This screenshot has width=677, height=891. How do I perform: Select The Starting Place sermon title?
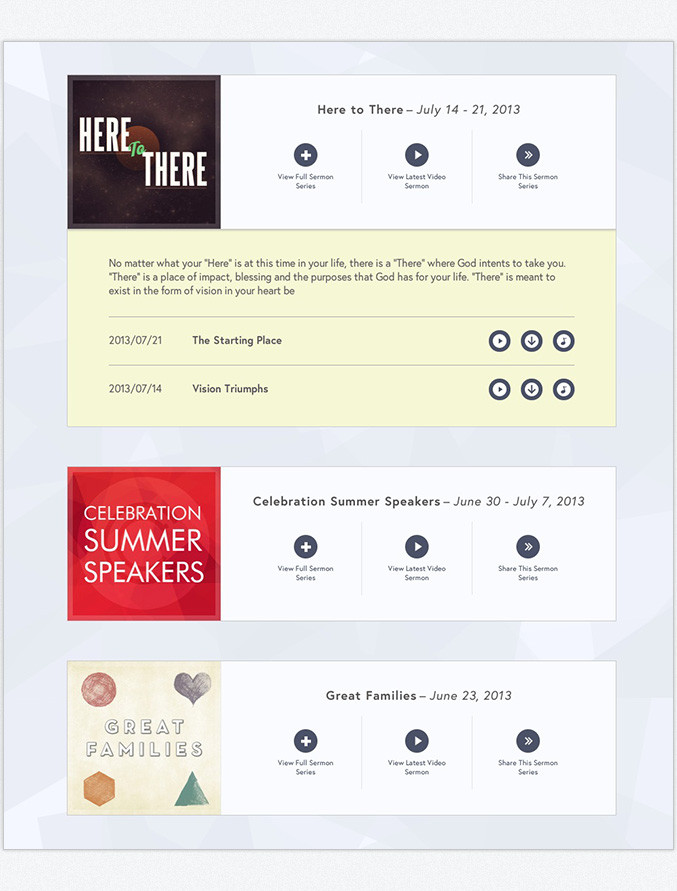click(237, 340)
